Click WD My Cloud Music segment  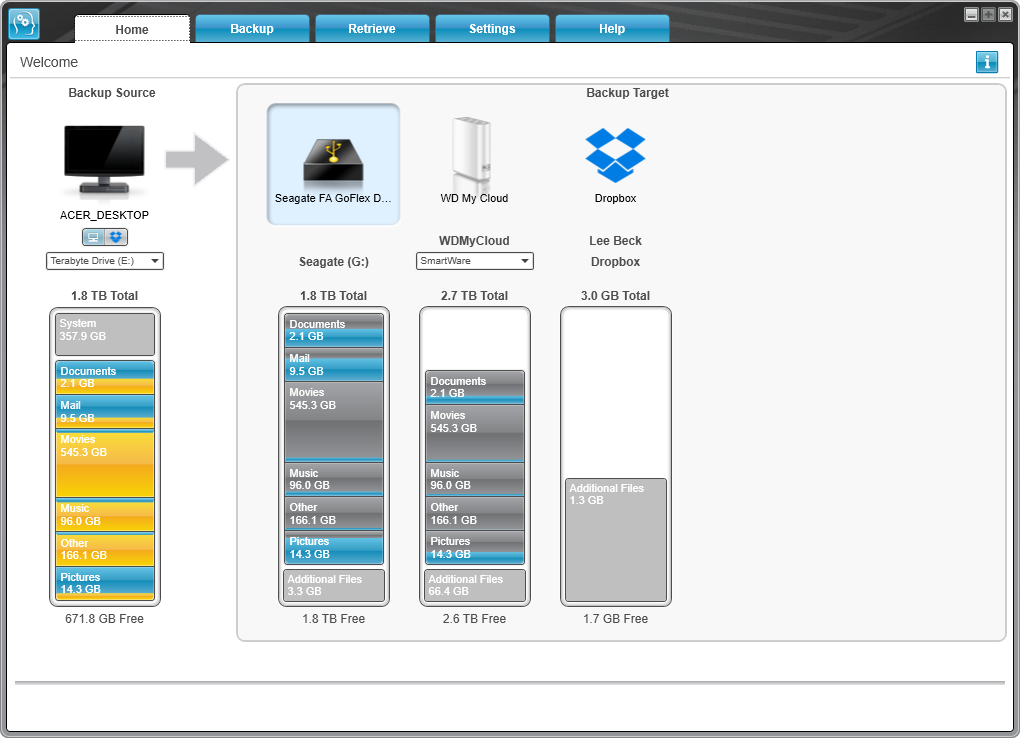pos(475,479)
